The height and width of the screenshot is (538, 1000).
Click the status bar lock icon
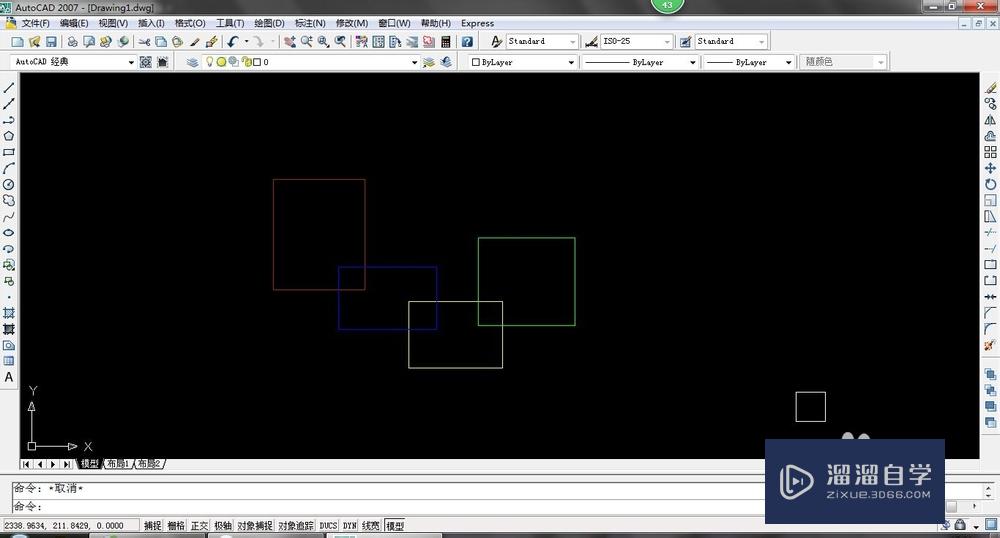point(960,525)
